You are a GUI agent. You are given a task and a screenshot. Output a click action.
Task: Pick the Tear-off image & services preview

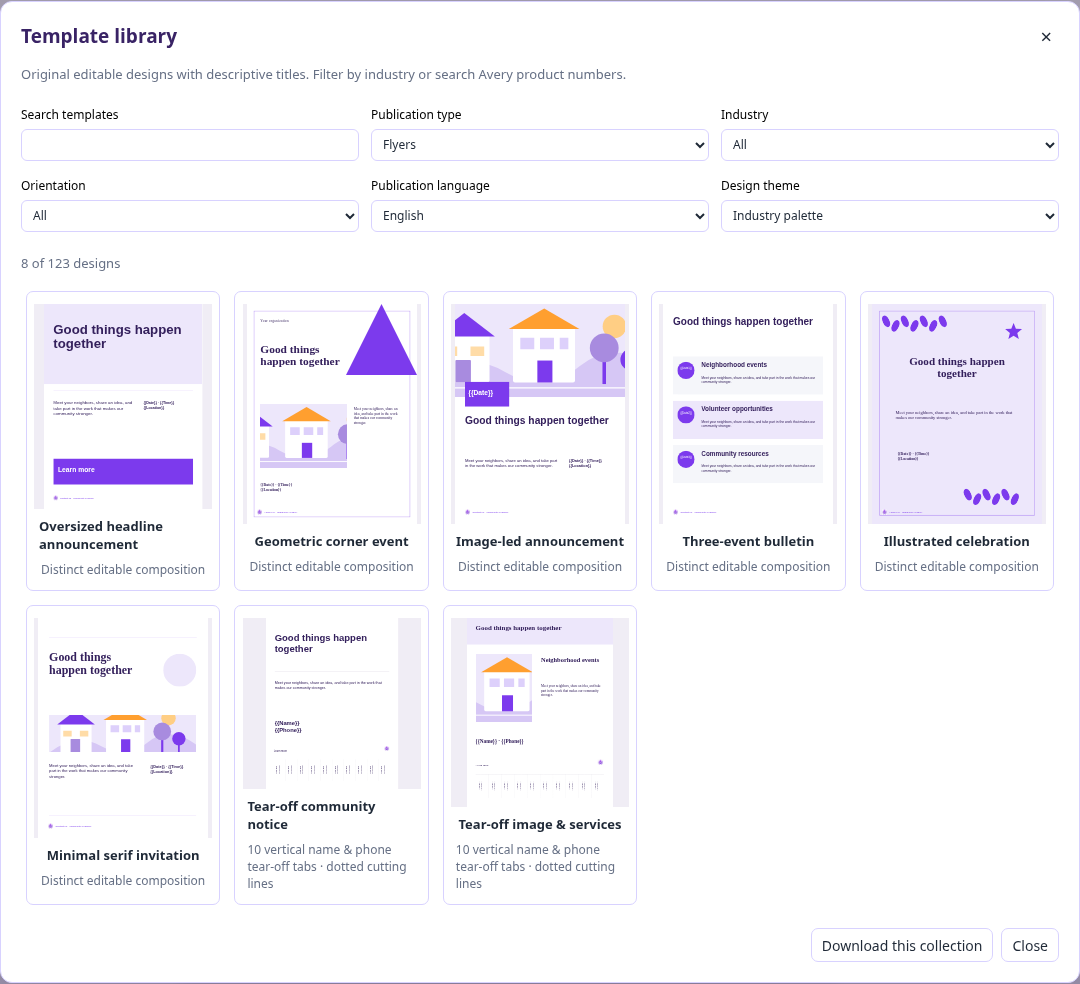pyautogui.click(x=540, y=712)
